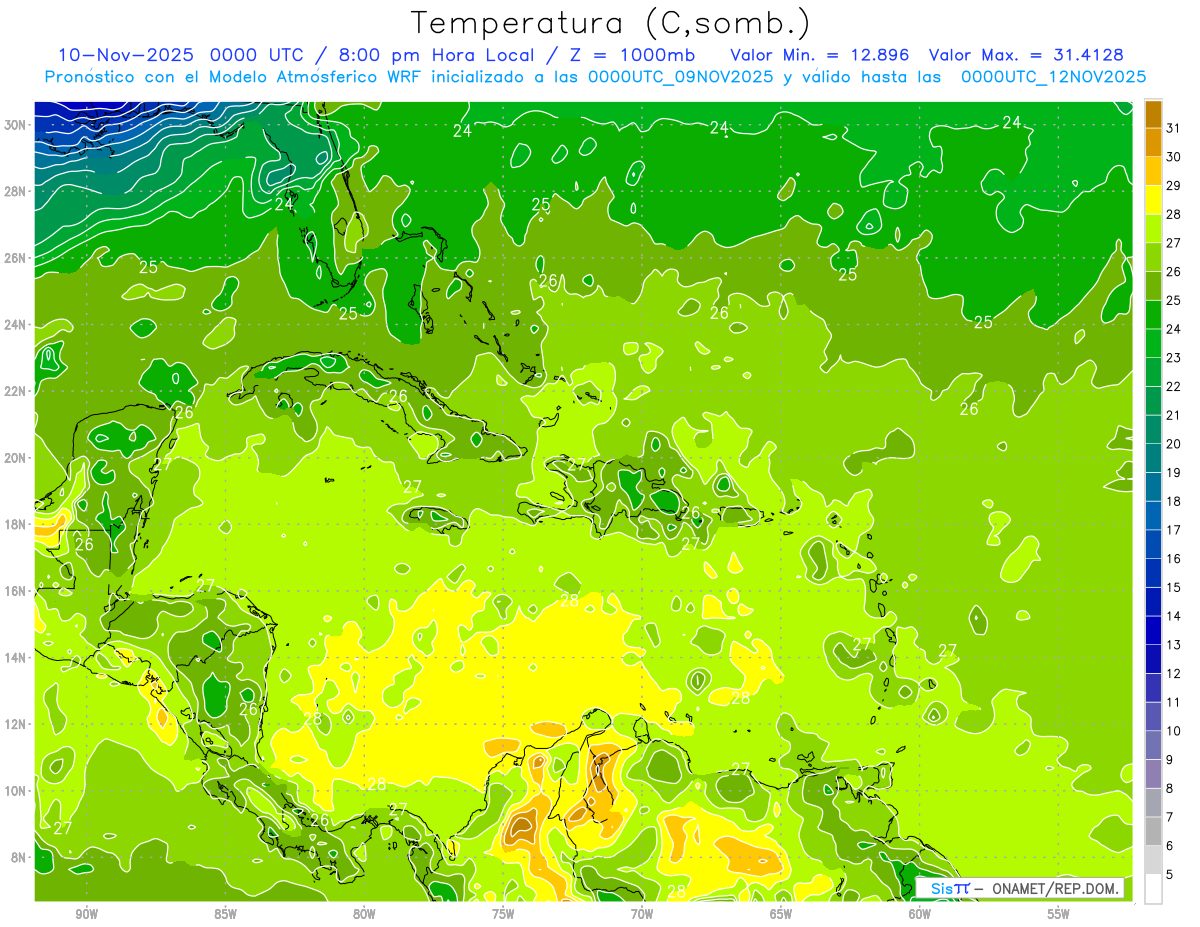
Task: Click the "Valor Min. = 12.896" text
Action: (x=818, y=55)
